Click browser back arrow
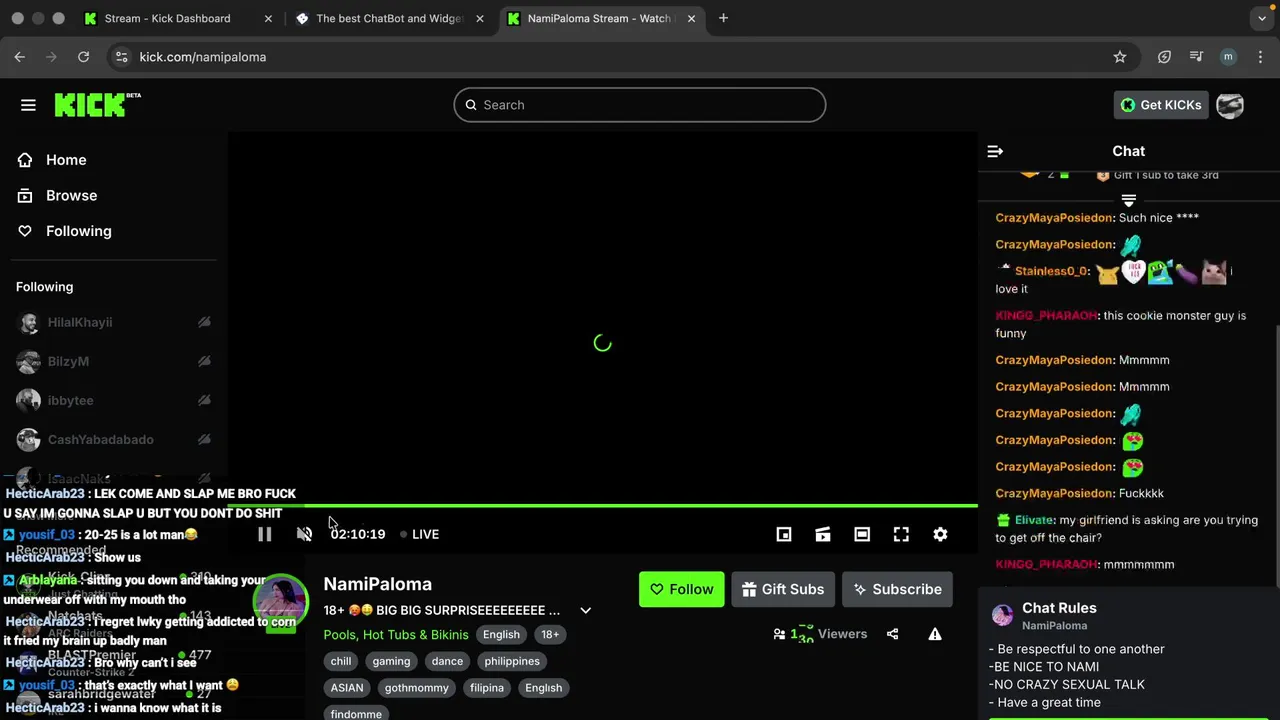The height and width of the screenshot is (720, 1280). [20, 57]
